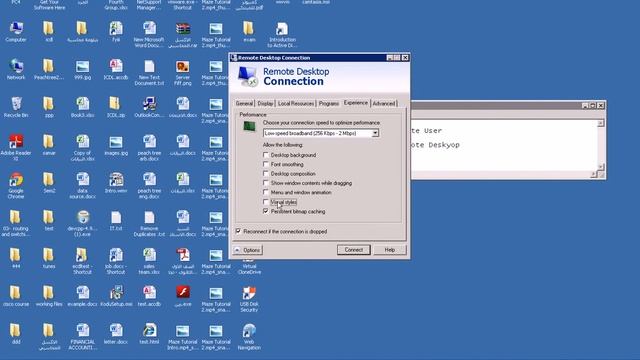The image size is (640, 360).
Task: Click the scroll-down arrow in the background text window
Action: click(600, 167)
